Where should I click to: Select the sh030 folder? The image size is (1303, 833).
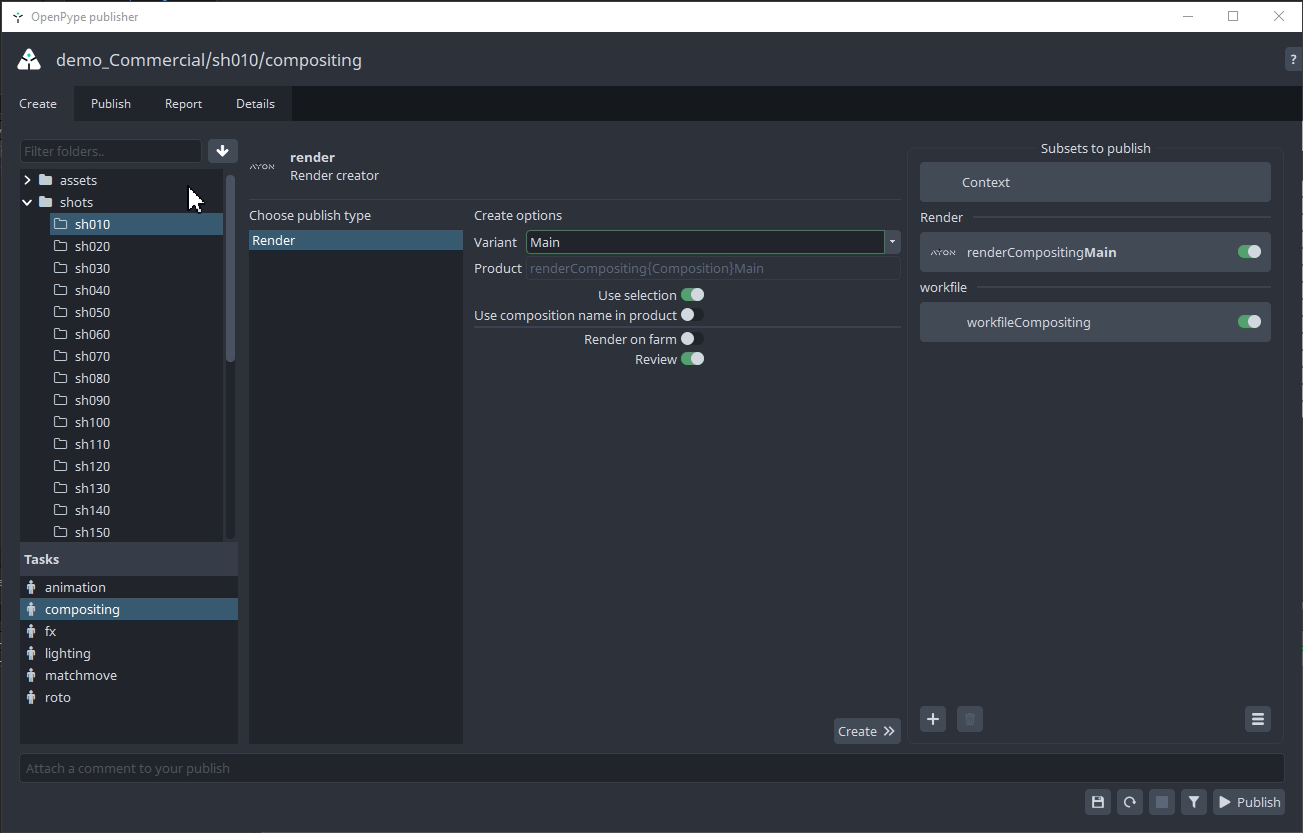pos(136,268)
